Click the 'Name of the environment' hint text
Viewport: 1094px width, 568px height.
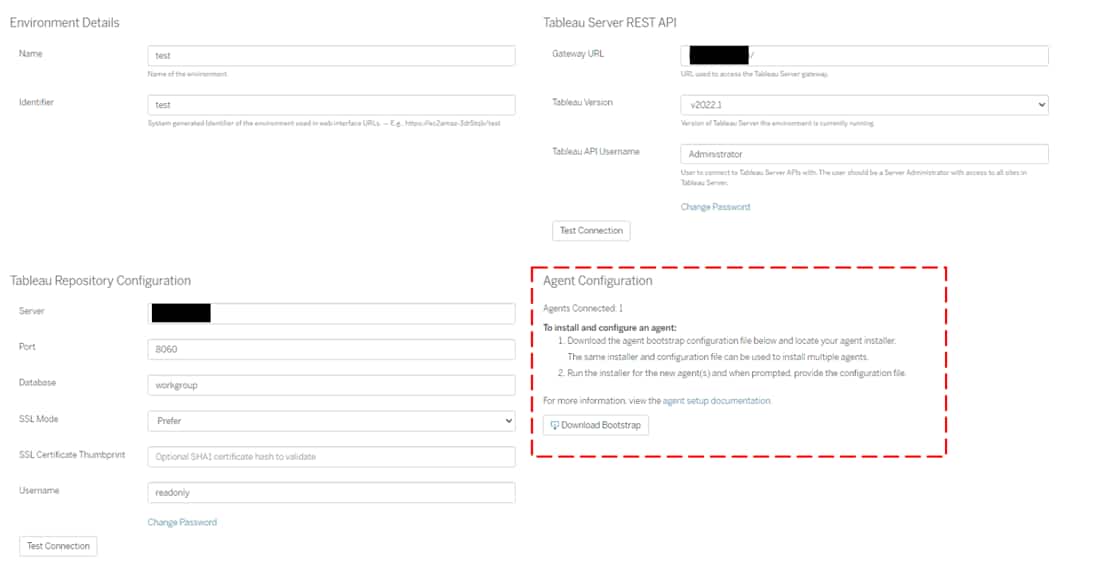[187, 74]
